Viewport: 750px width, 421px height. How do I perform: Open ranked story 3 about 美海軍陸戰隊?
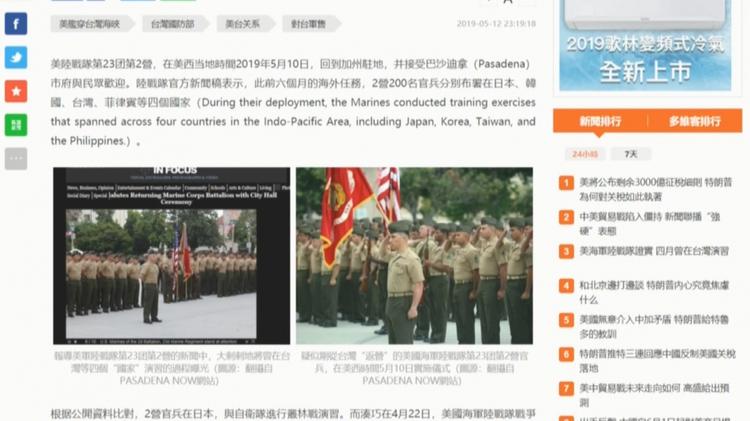pyautogui.click(x=655, y=251)
